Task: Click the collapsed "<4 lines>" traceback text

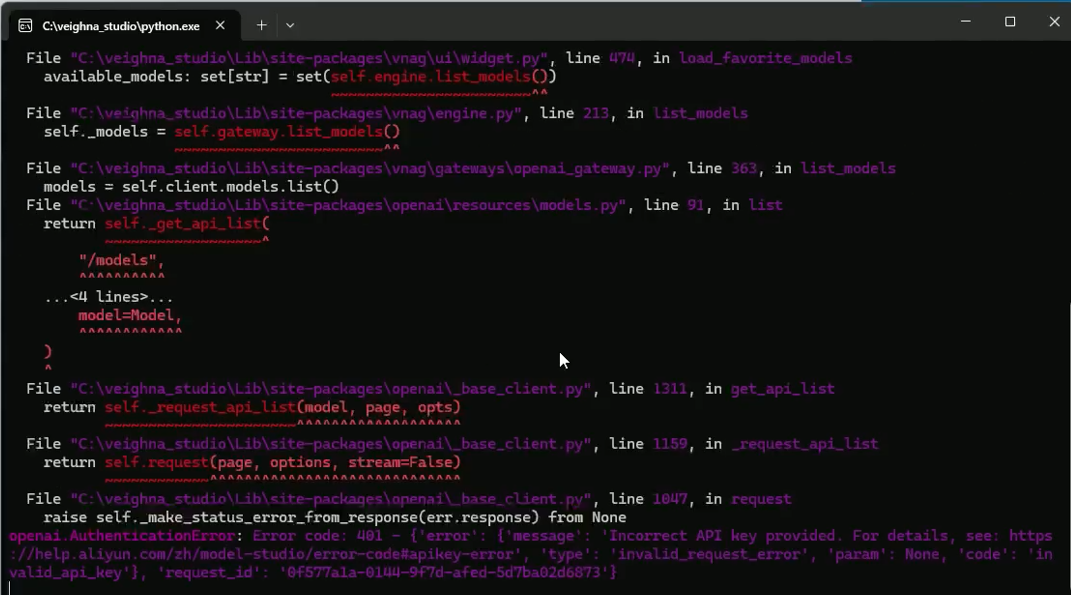Action: tap(109, 297)
